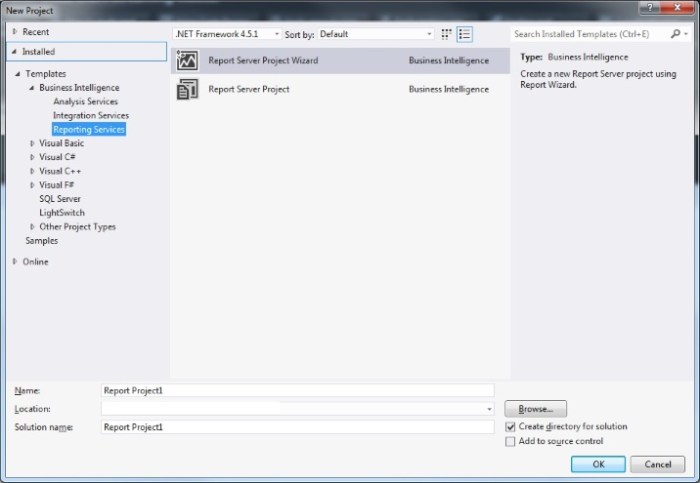This screenshot has width=700, height=483.
Task: Open the Sort by Default dropdown
Action: 375,34
